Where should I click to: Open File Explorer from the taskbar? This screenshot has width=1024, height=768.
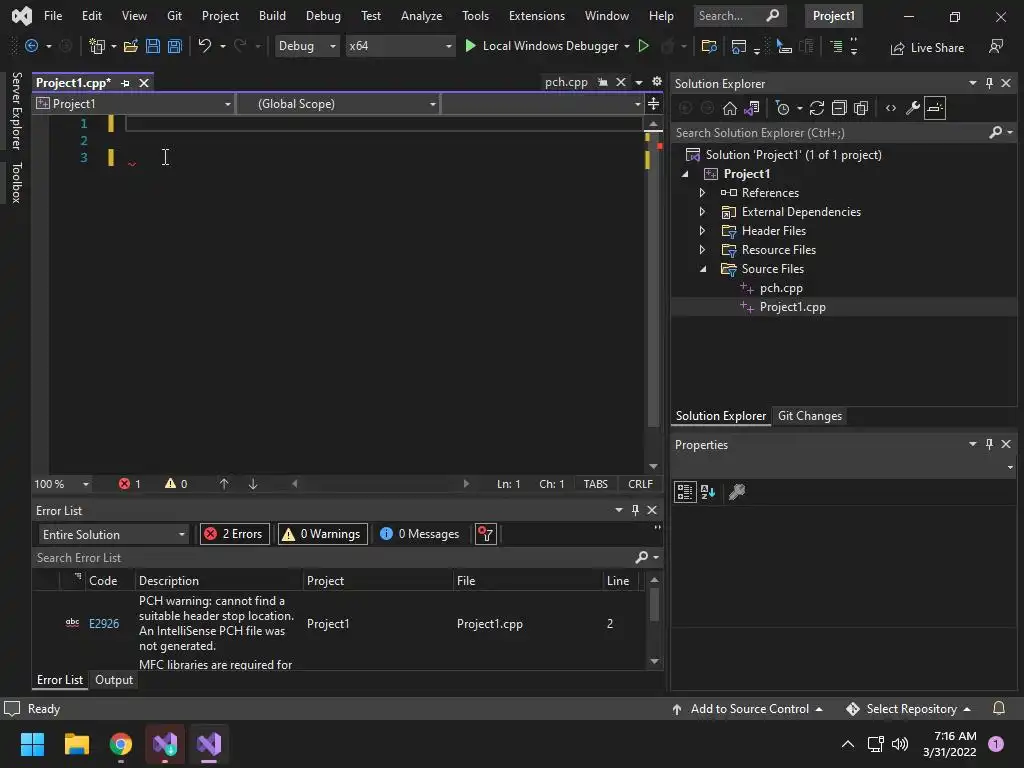click(76, 744)
